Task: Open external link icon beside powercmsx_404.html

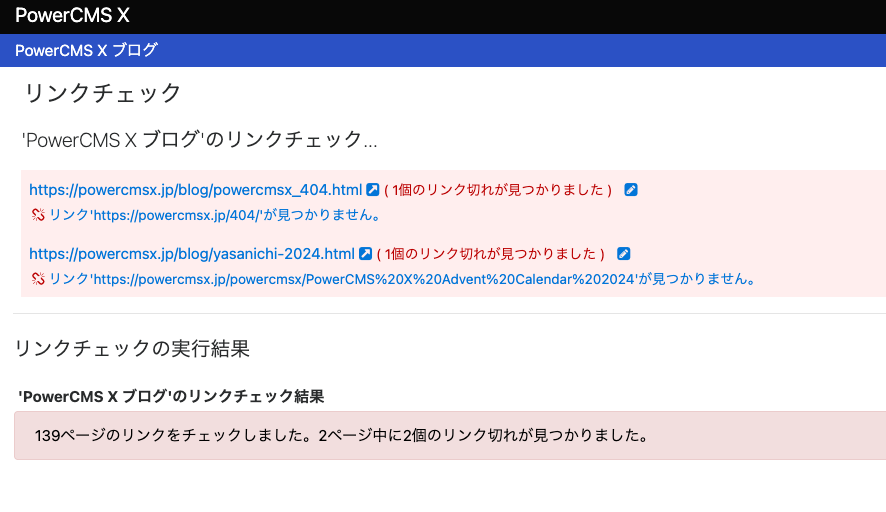Action: click(x=372, y=190)
